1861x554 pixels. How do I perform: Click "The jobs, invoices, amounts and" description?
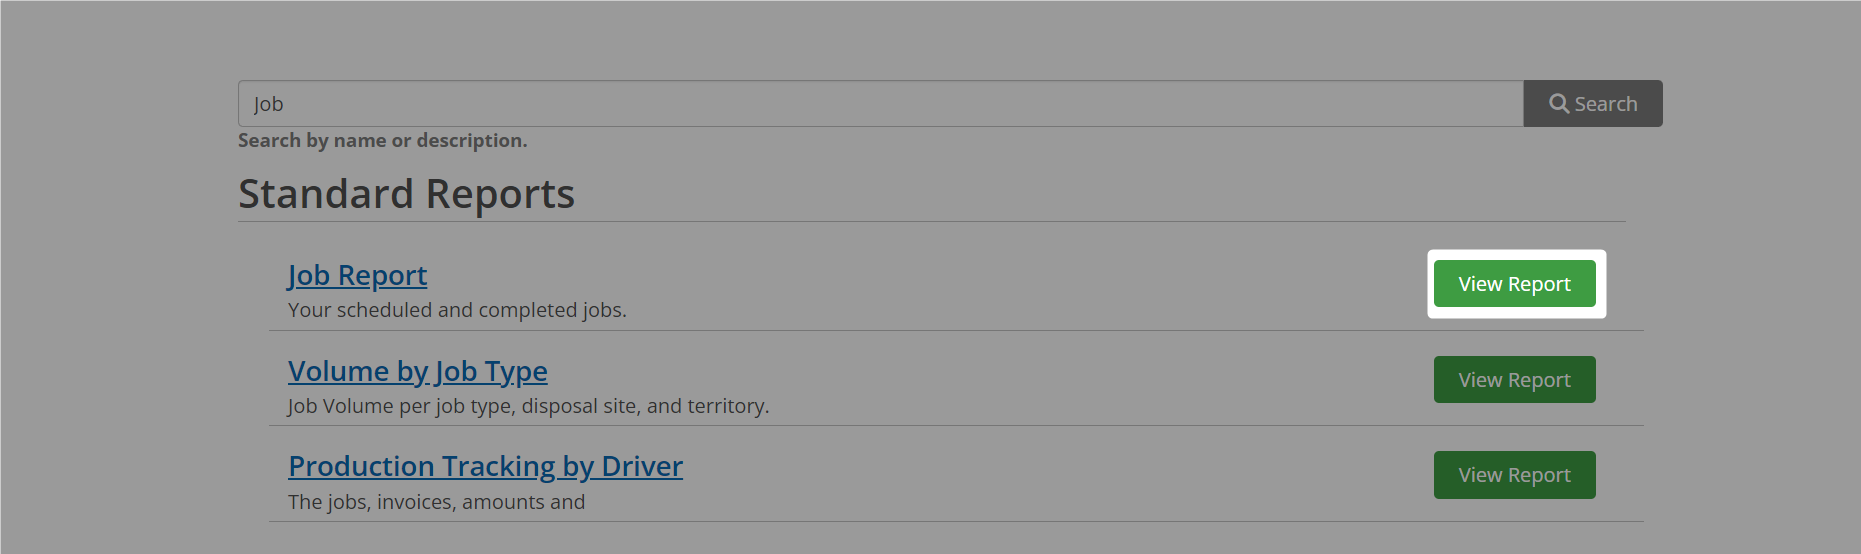[436, 502]
